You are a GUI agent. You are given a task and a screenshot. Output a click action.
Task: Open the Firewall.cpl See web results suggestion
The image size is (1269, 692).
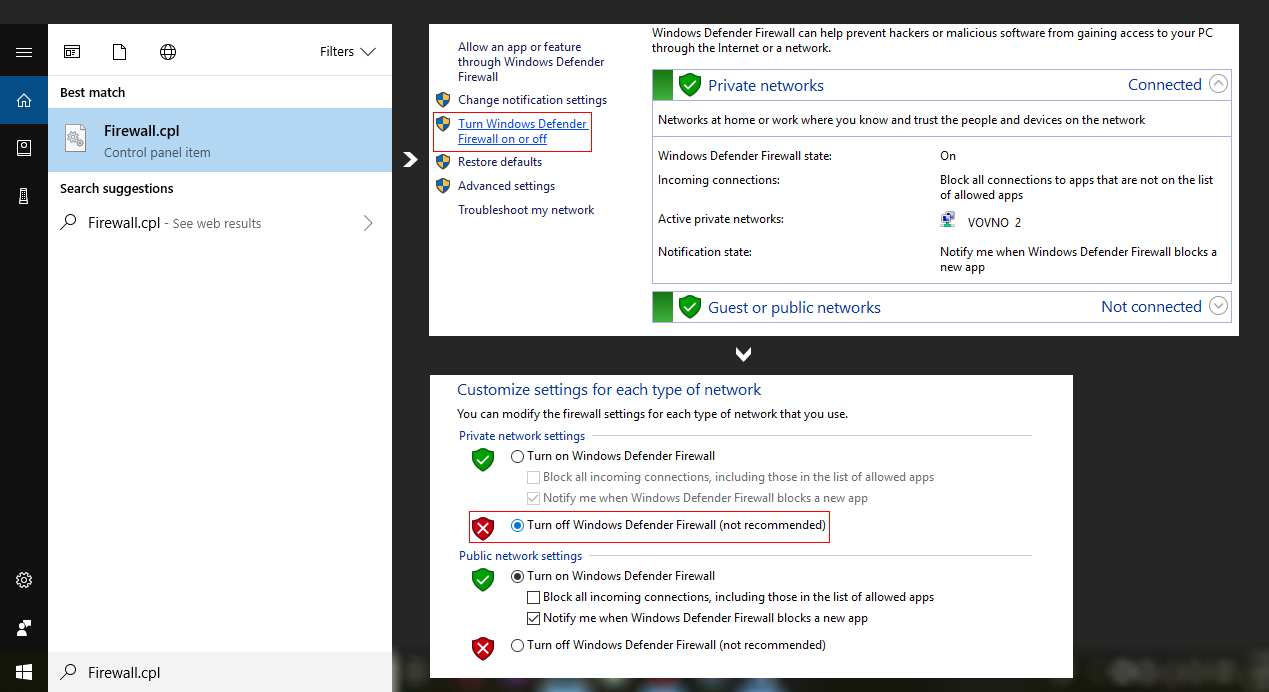220,223
